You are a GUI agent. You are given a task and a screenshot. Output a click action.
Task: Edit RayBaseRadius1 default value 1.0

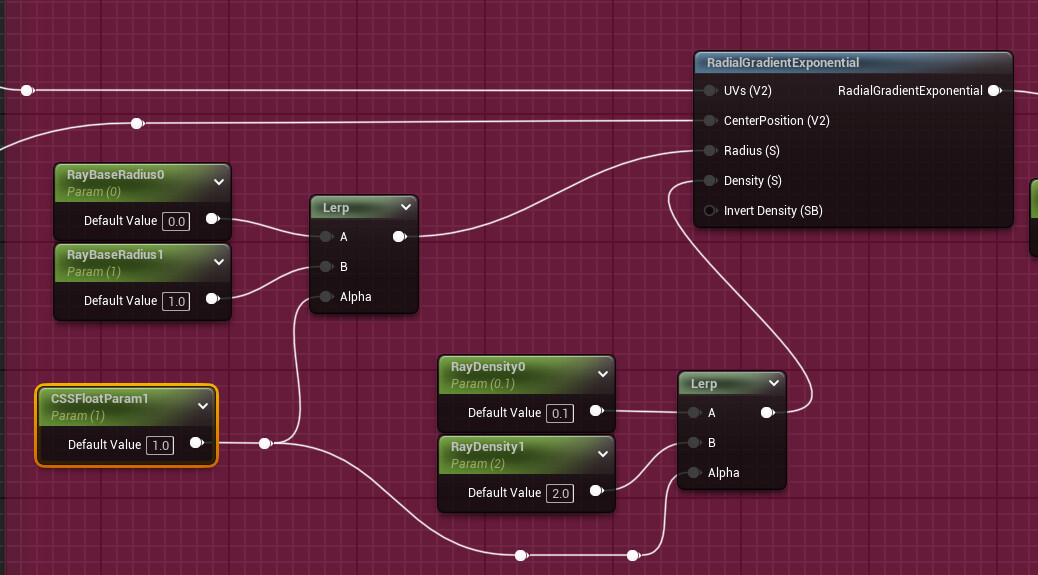[176, 301]
